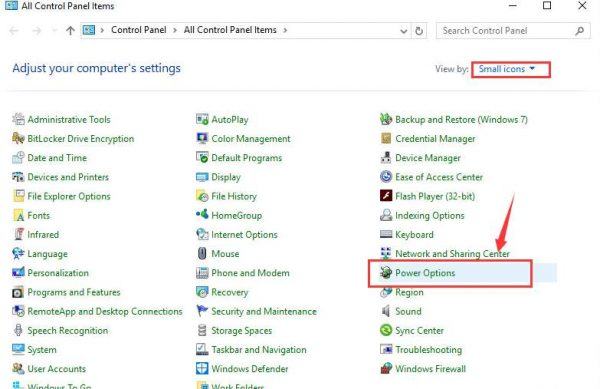Viewport: 600px width, 389px height.
Task: Click the Date and Time icon
Action: click(18, 157)
